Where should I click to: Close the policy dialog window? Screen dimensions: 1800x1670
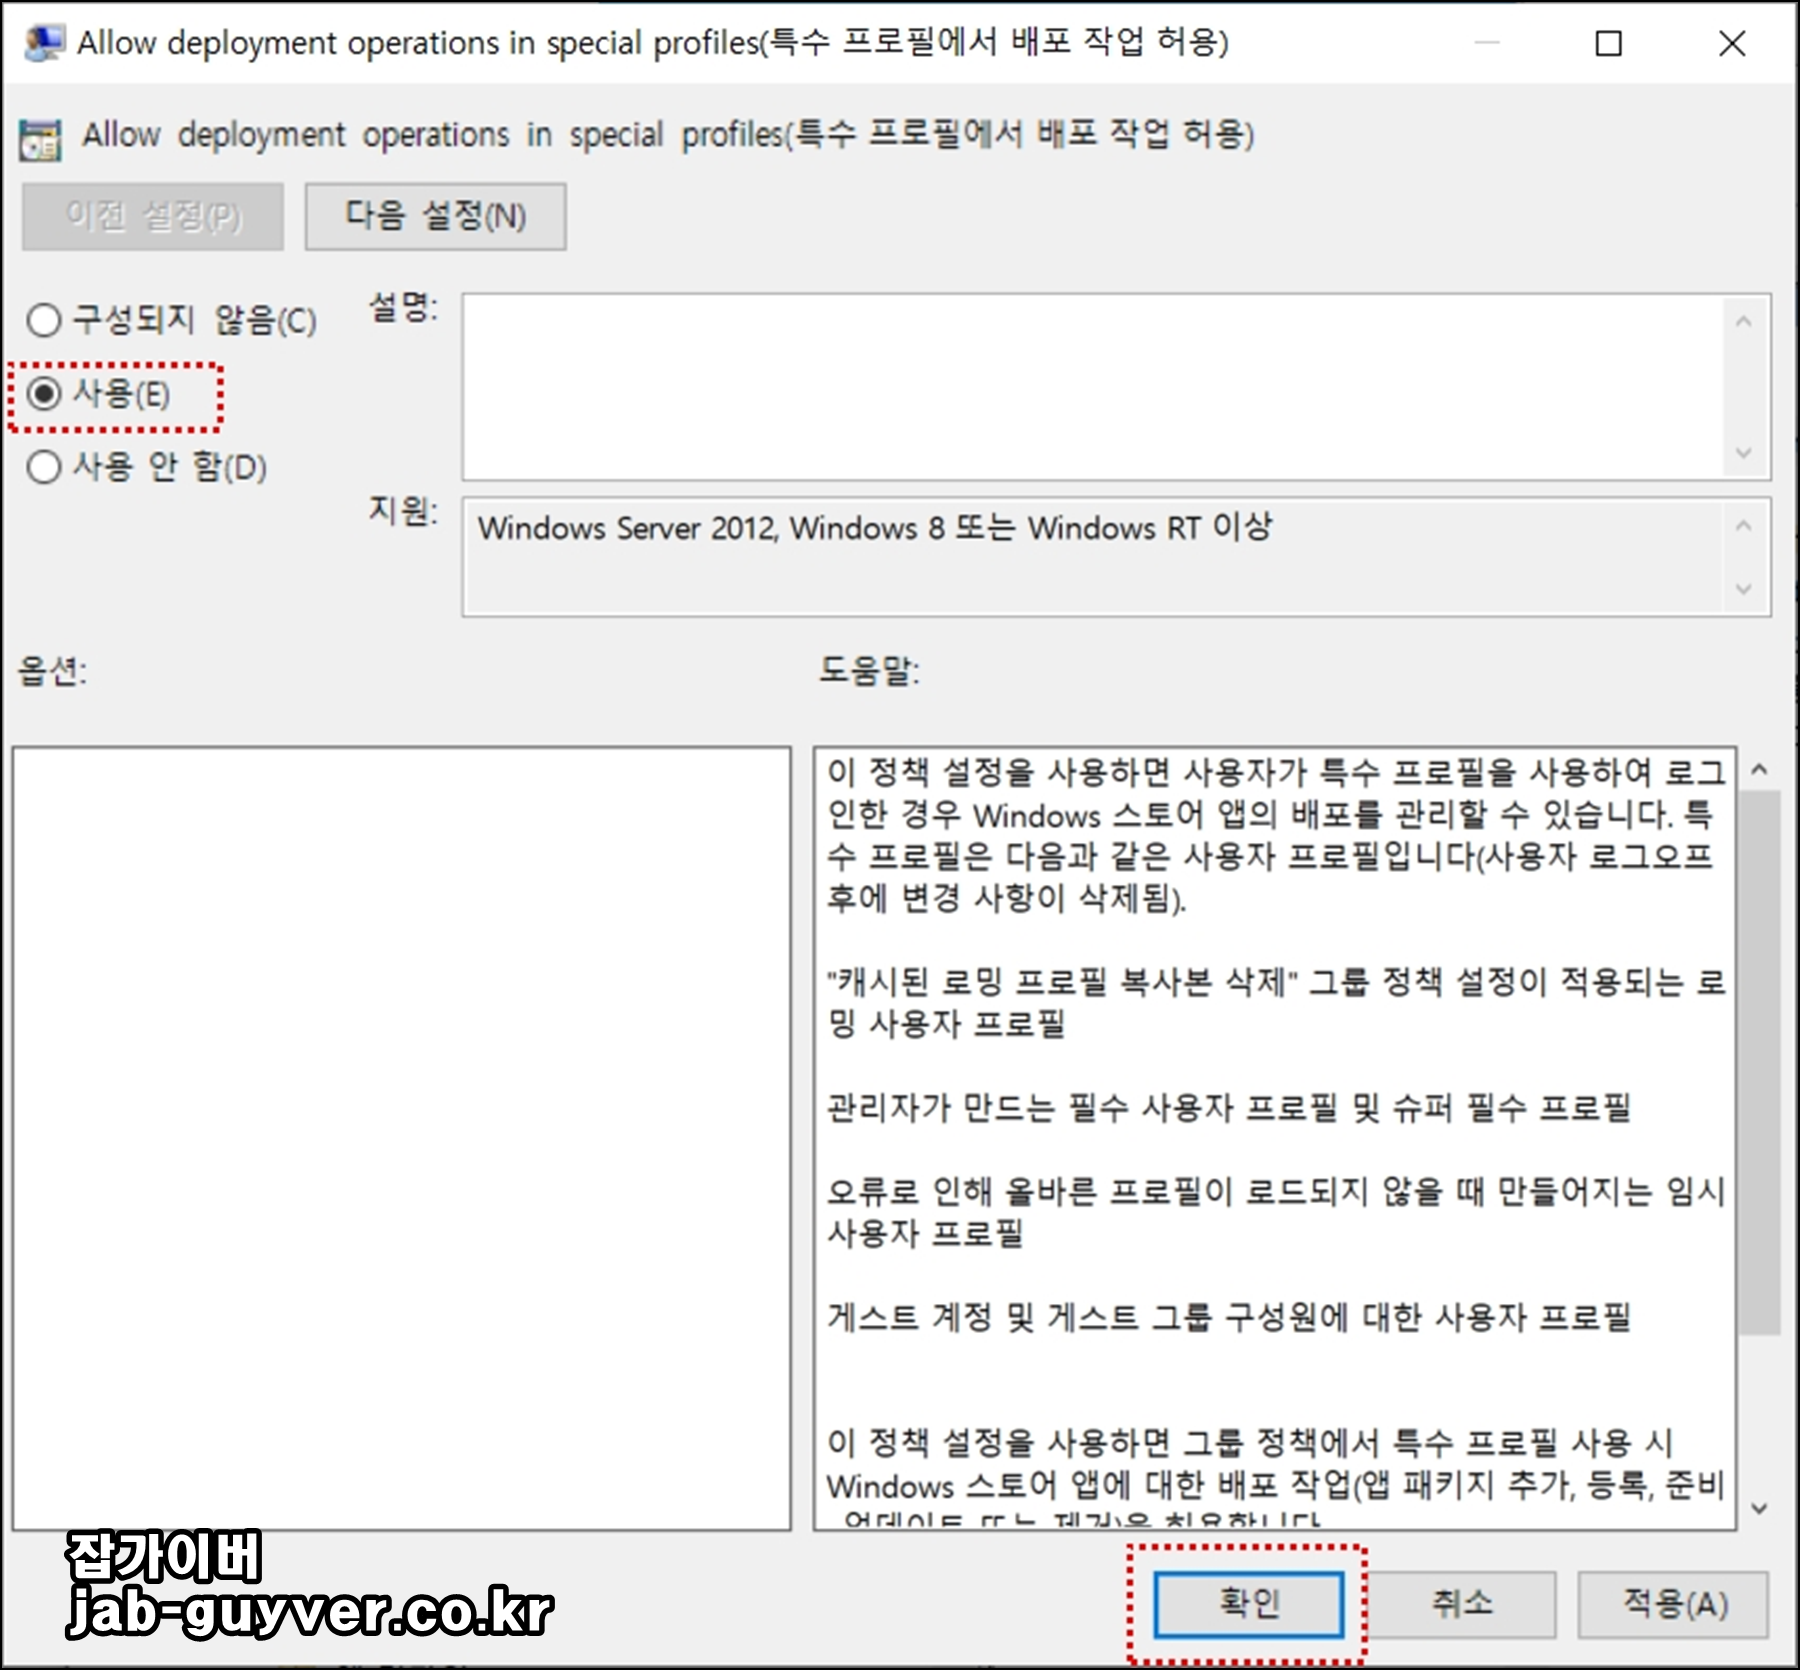1732,43
